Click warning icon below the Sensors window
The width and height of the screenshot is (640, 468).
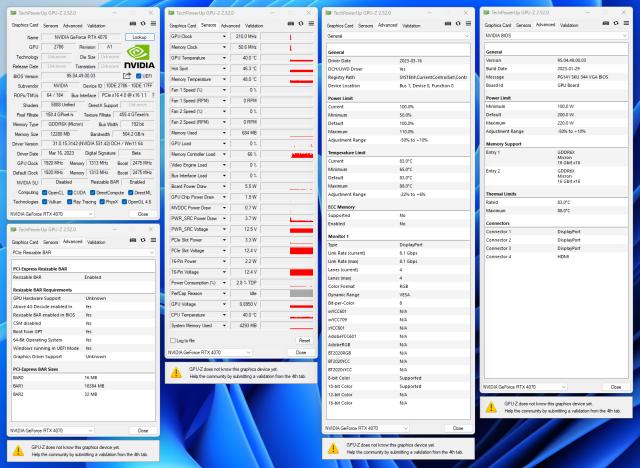point(176,373)
